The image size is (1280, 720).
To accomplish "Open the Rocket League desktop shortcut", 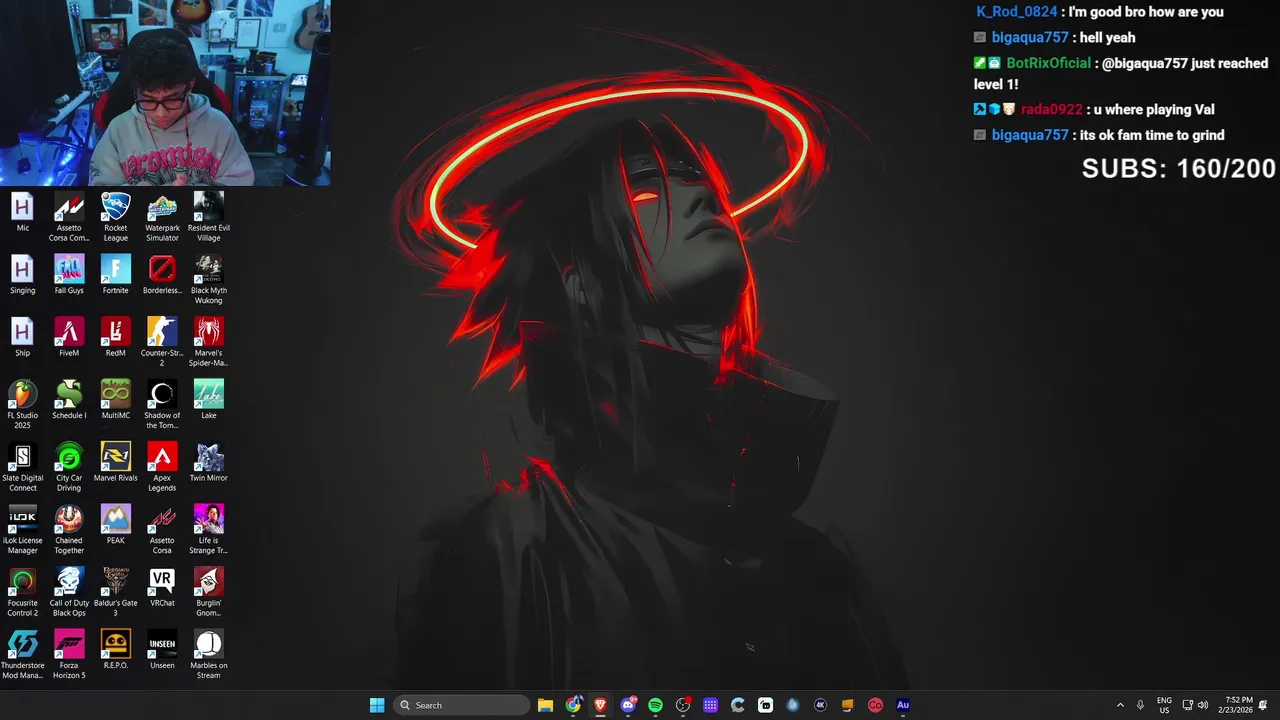I will coord(116,217).
